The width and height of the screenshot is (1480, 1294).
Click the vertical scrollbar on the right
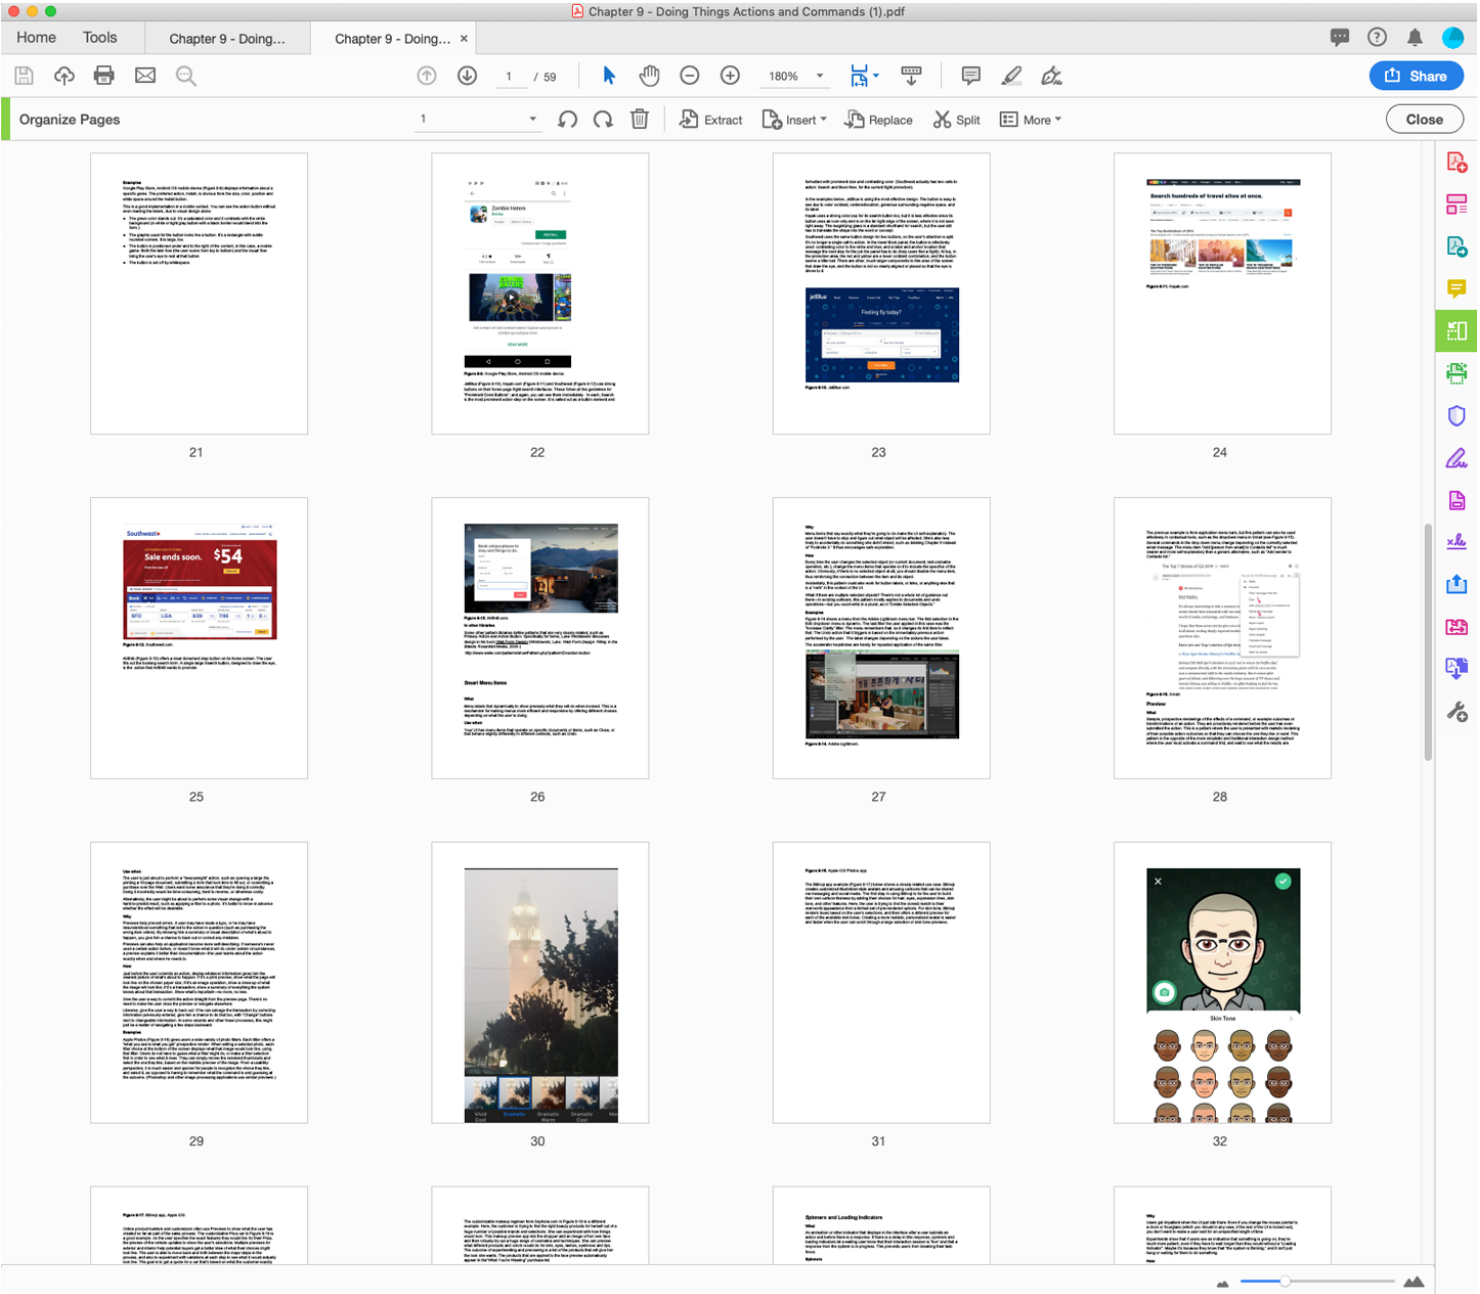pos(1427,641)
